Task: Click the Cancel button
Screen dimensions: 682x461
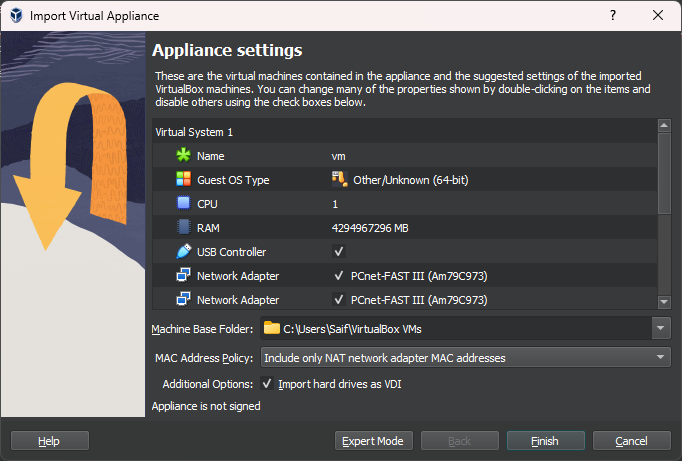Action: click(632, 441)
